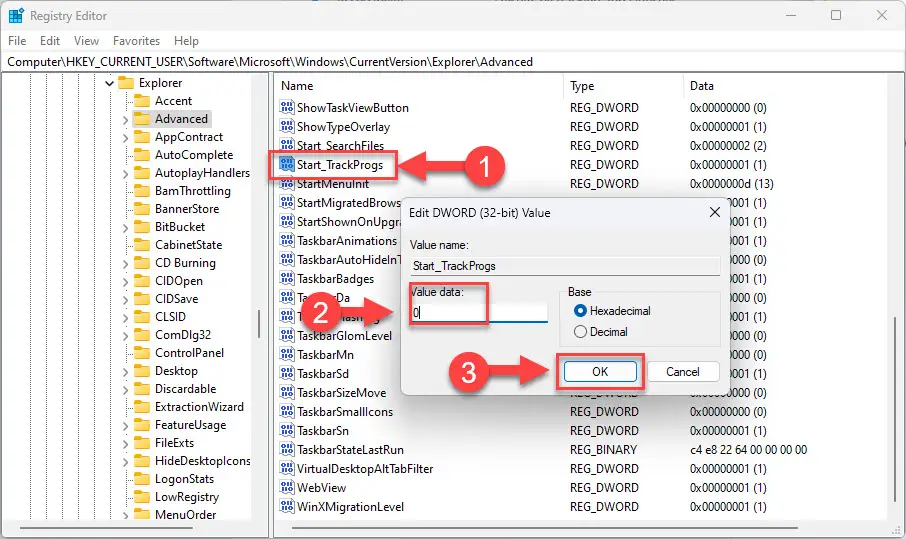Click the TaskbarSizeMove value icon
906x539 pixels.
[x=287, y=393]
